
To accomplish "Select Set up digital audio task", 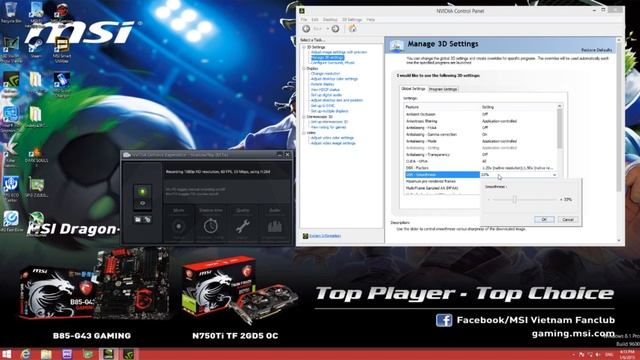I will click(326, 95).
